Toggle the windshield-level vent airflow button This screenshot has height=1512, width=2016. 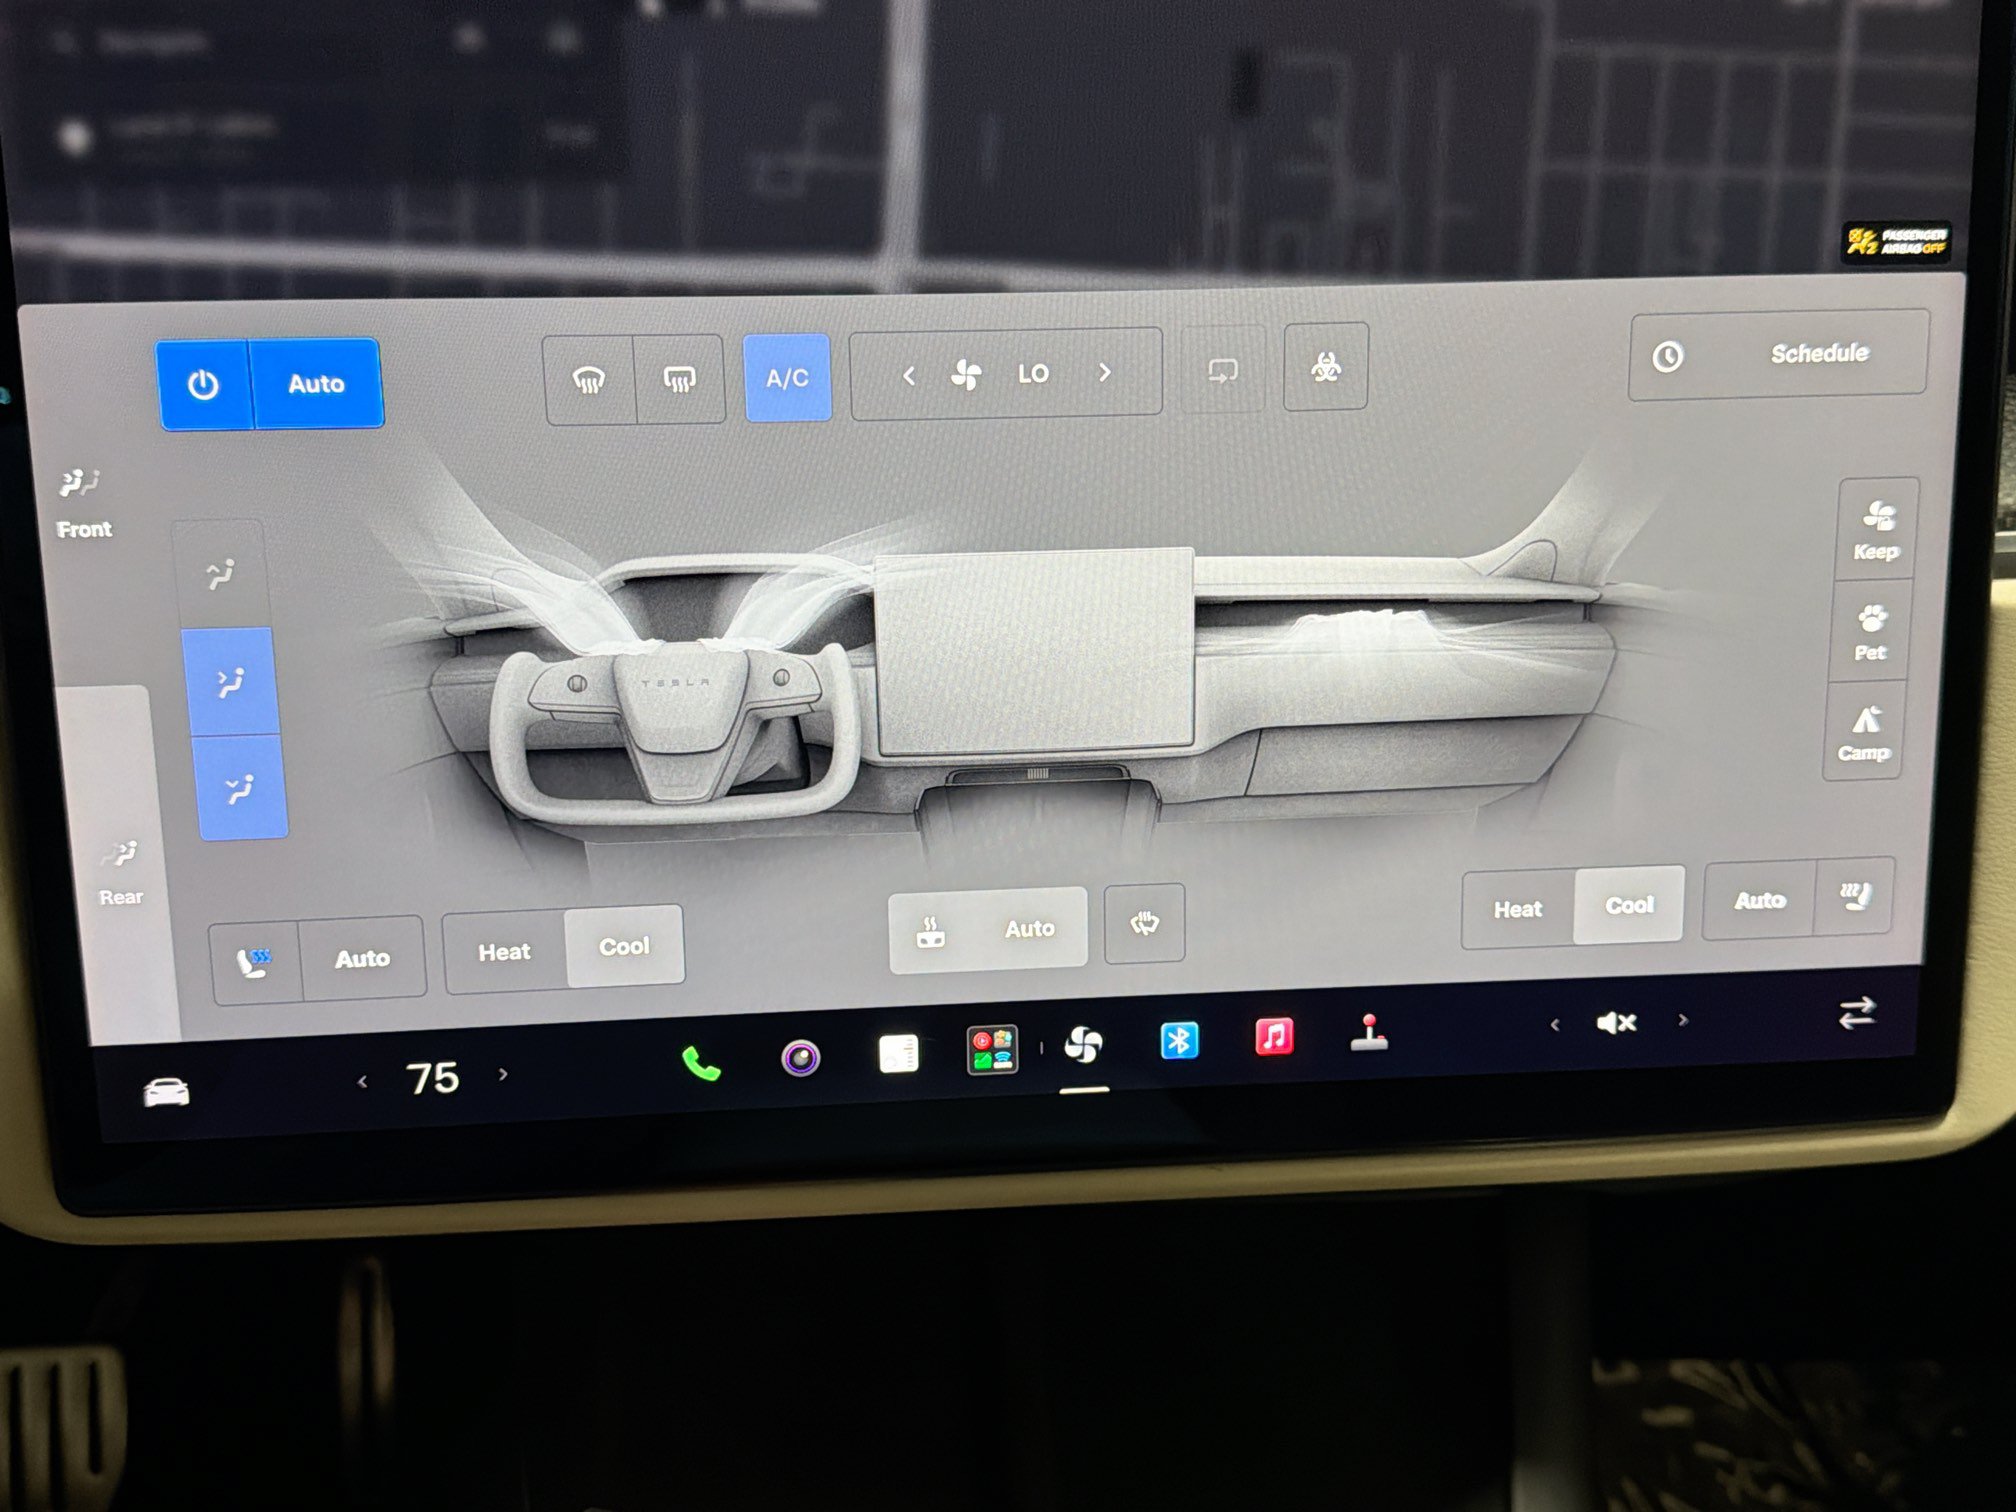tap(222, 574)
